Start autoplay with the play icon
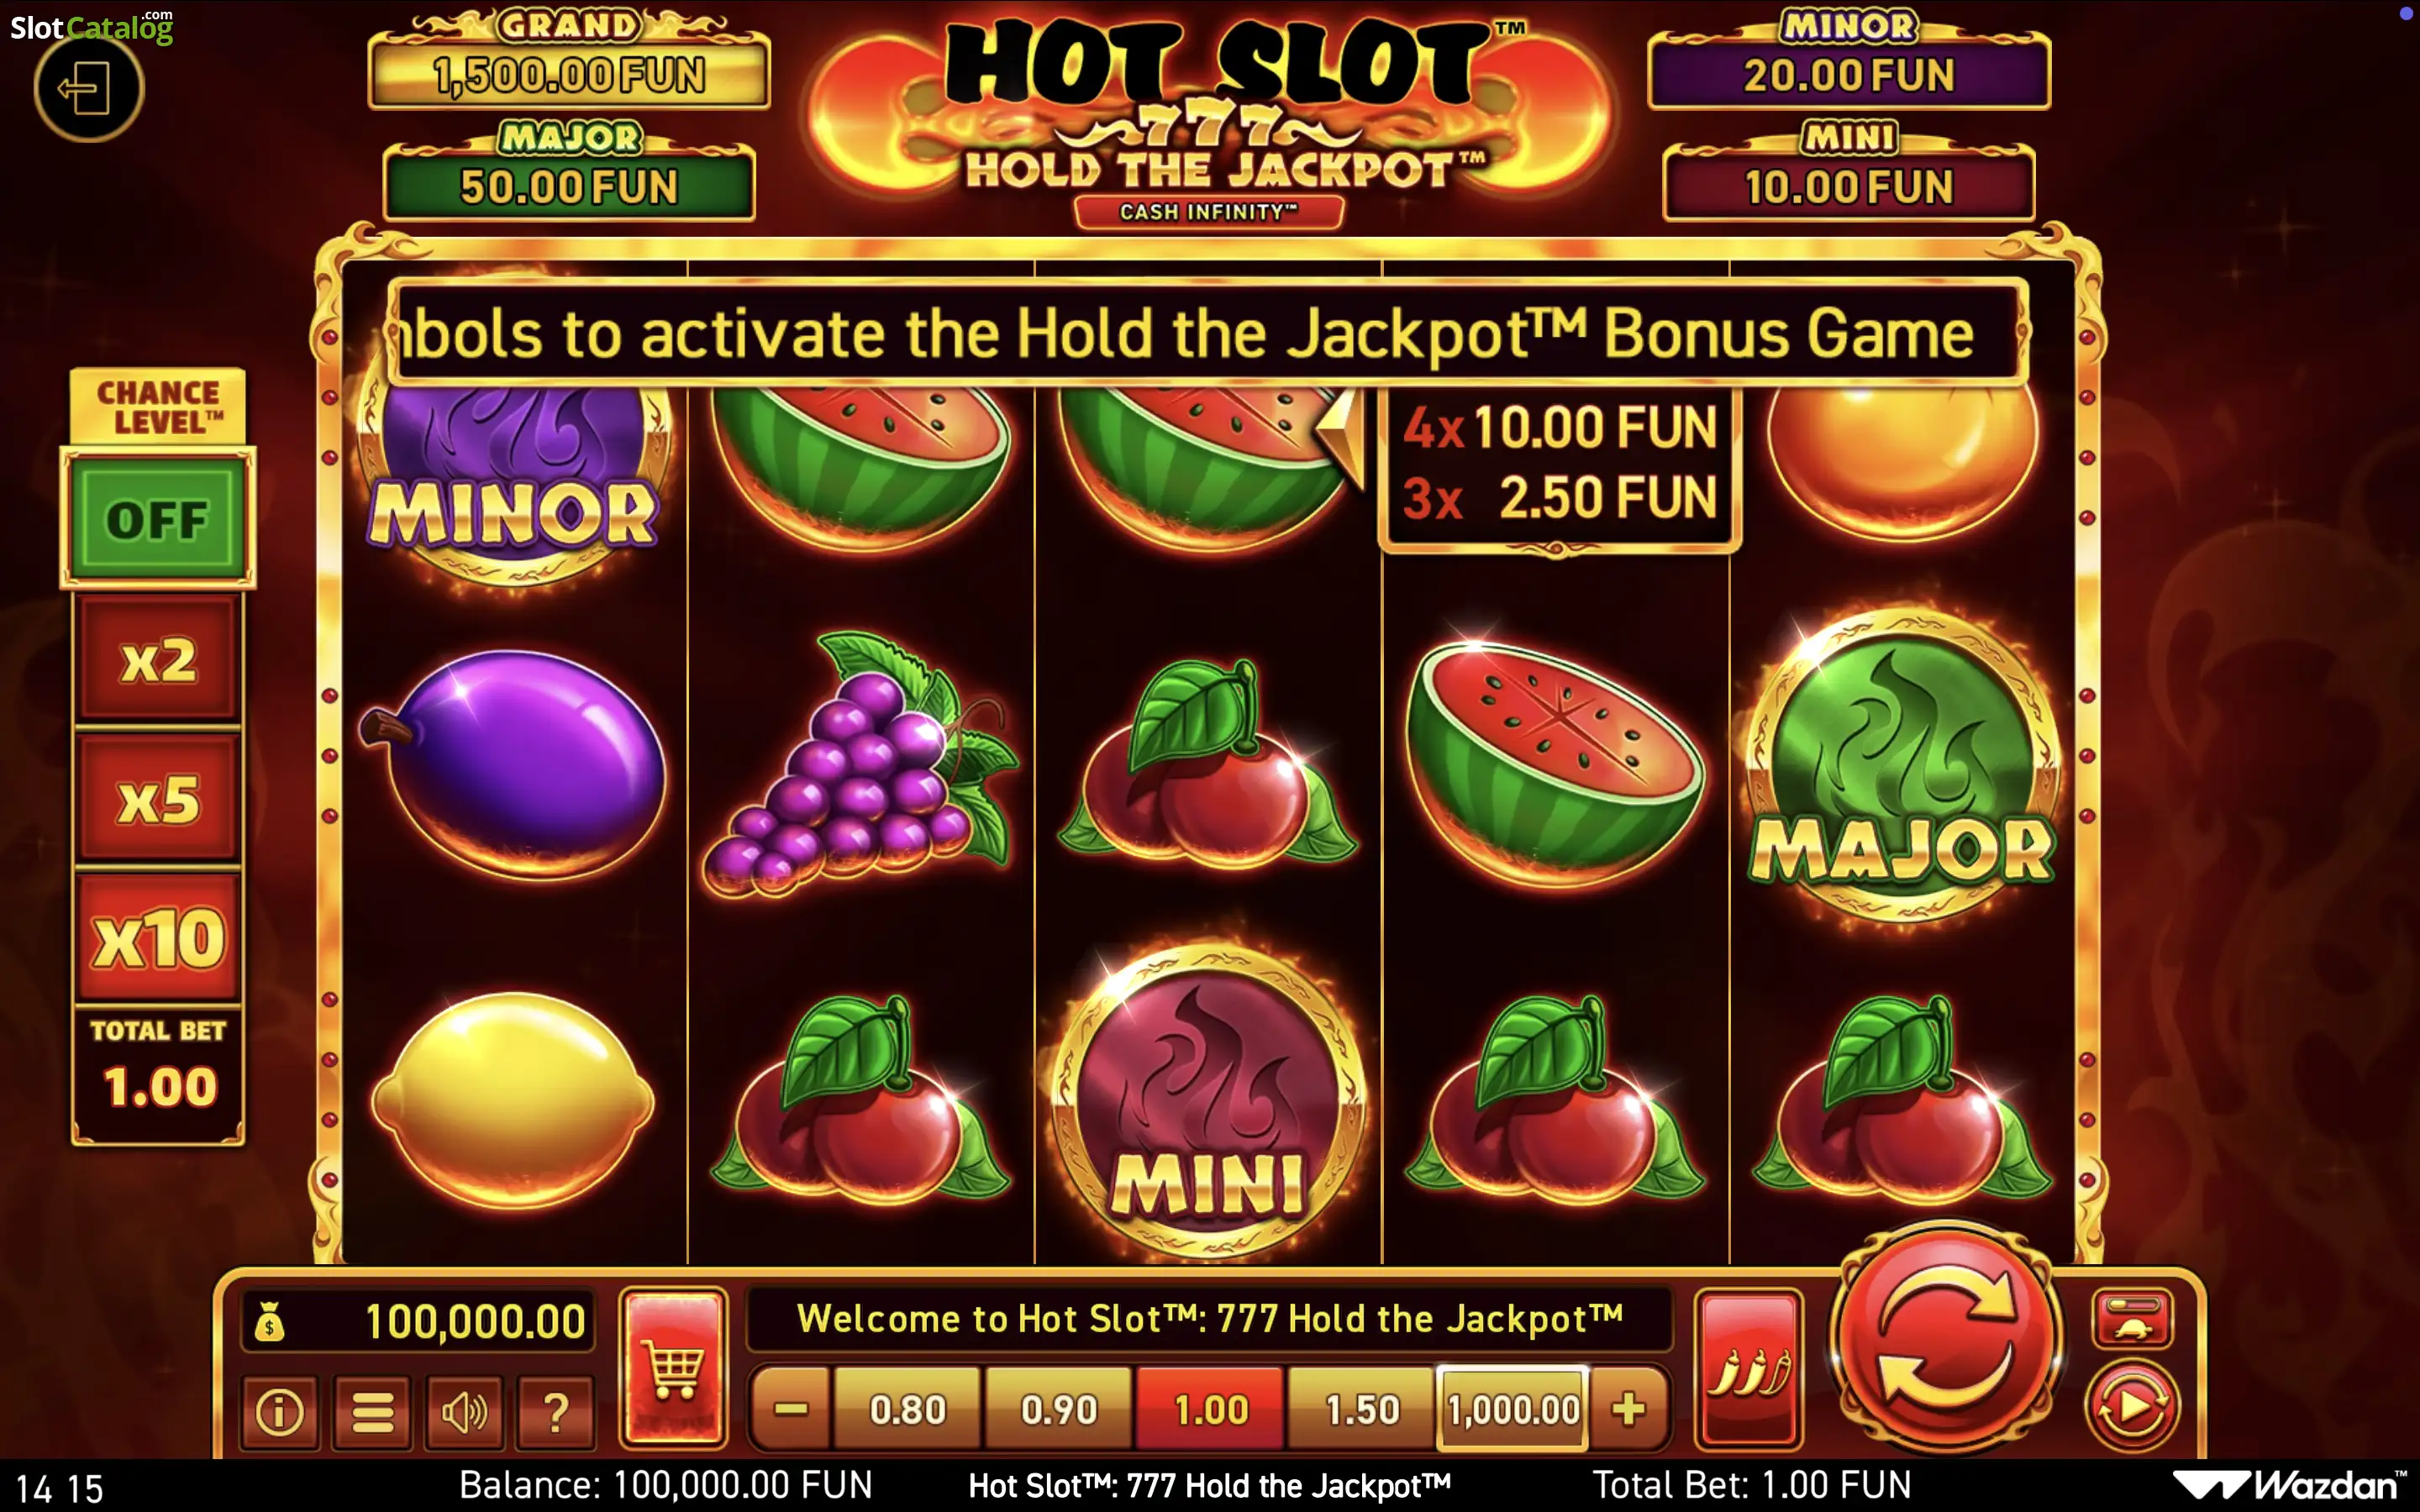 [2131, 1407]
